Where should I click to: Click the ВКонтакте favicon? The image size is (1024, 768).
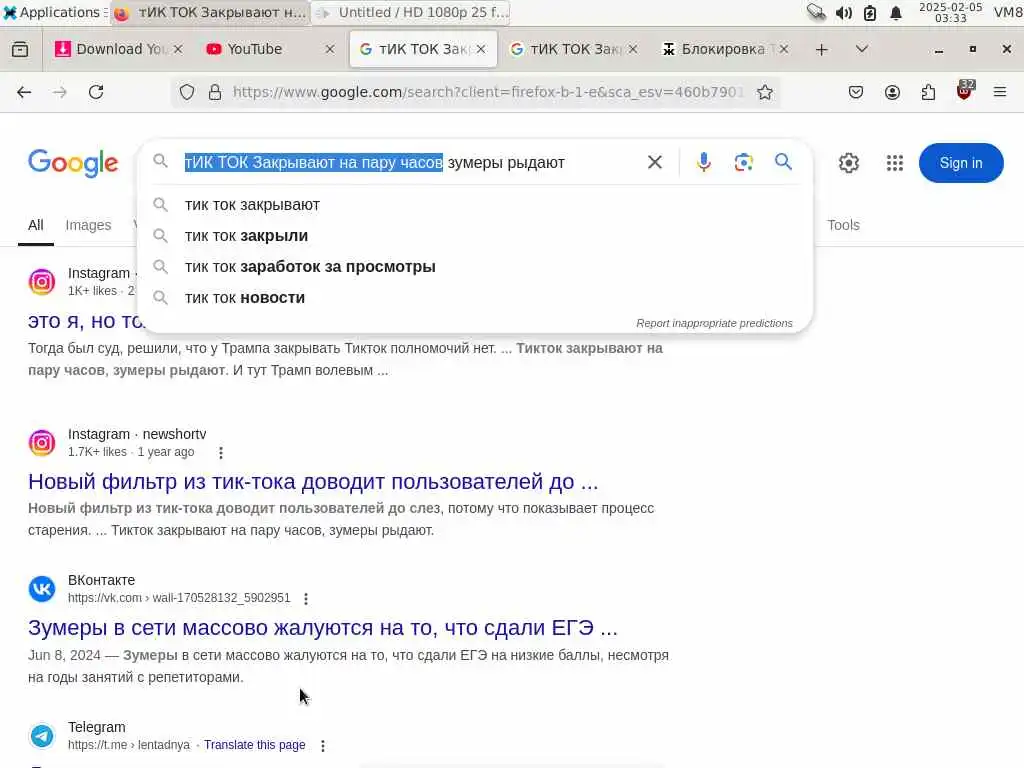point(42,589)
